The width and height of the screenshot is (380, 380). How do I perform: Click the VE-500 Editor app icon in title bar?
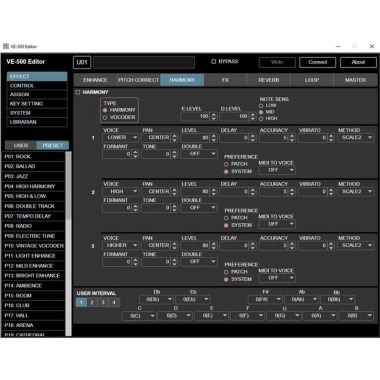click(6, 46)
